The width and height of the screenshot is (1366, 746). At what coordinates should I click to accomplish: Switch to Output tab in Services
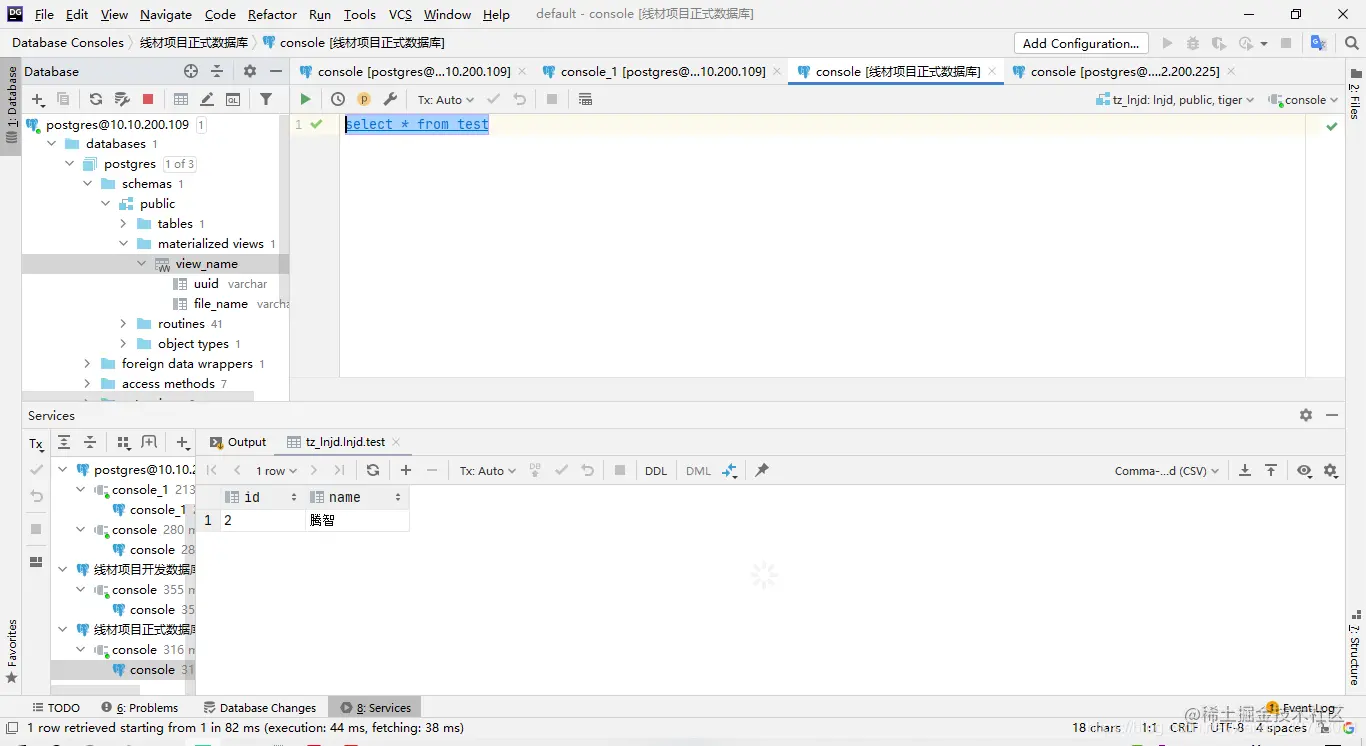pyautogui.click(x=238, y=442)
